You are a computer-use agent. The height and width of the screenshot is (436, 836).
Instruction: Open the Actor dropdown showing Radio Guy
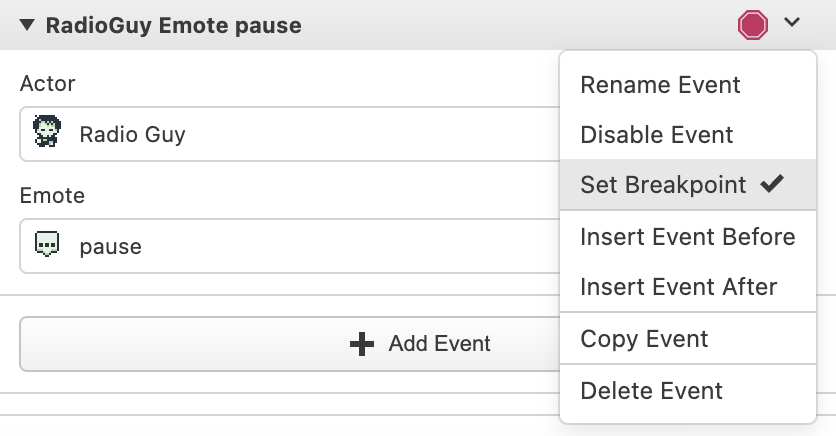tap(290, 134)
